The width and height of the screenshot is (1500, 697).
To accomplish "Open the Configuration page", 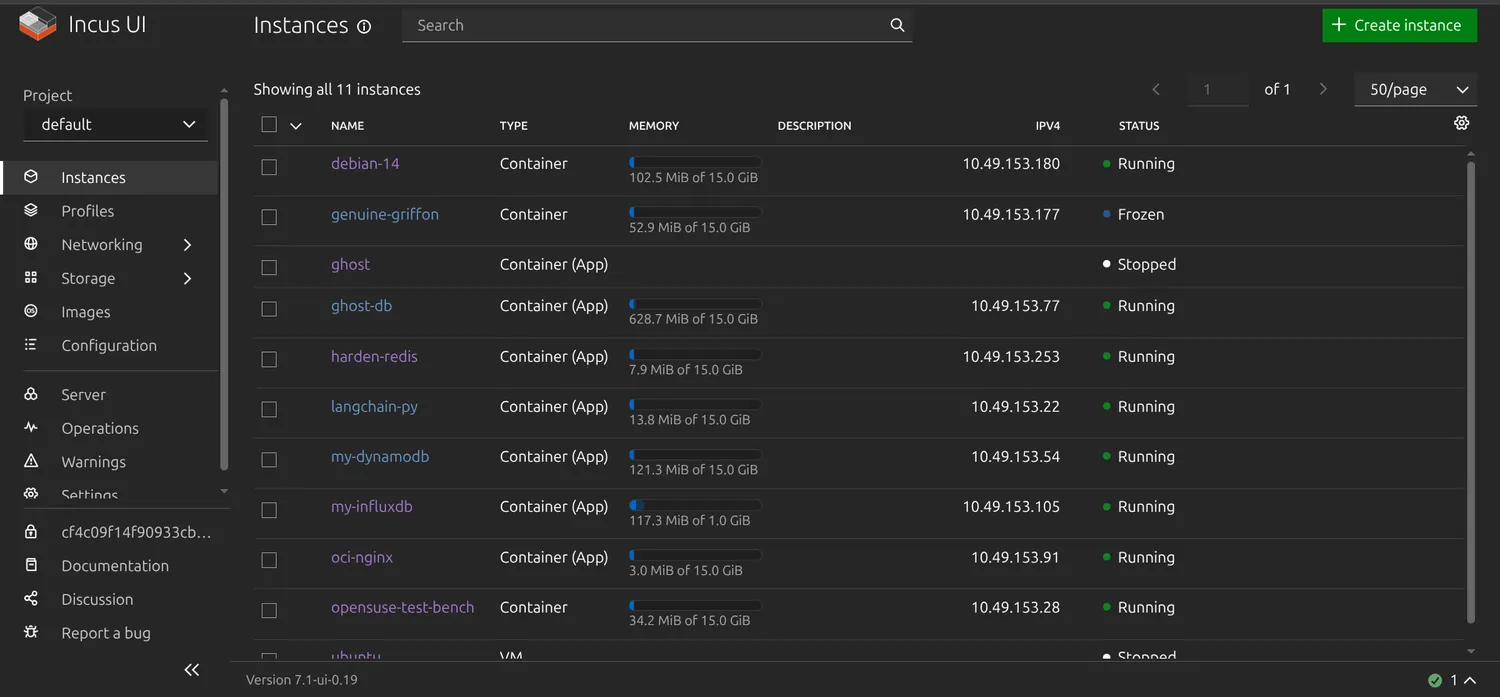I will click(110, 345).
